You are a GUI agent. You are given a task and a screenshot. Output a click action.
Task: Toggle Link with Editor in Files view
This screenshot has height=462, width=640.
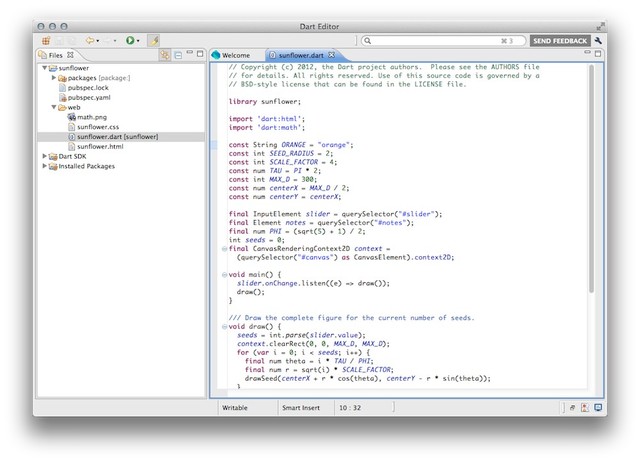(164, 55)
